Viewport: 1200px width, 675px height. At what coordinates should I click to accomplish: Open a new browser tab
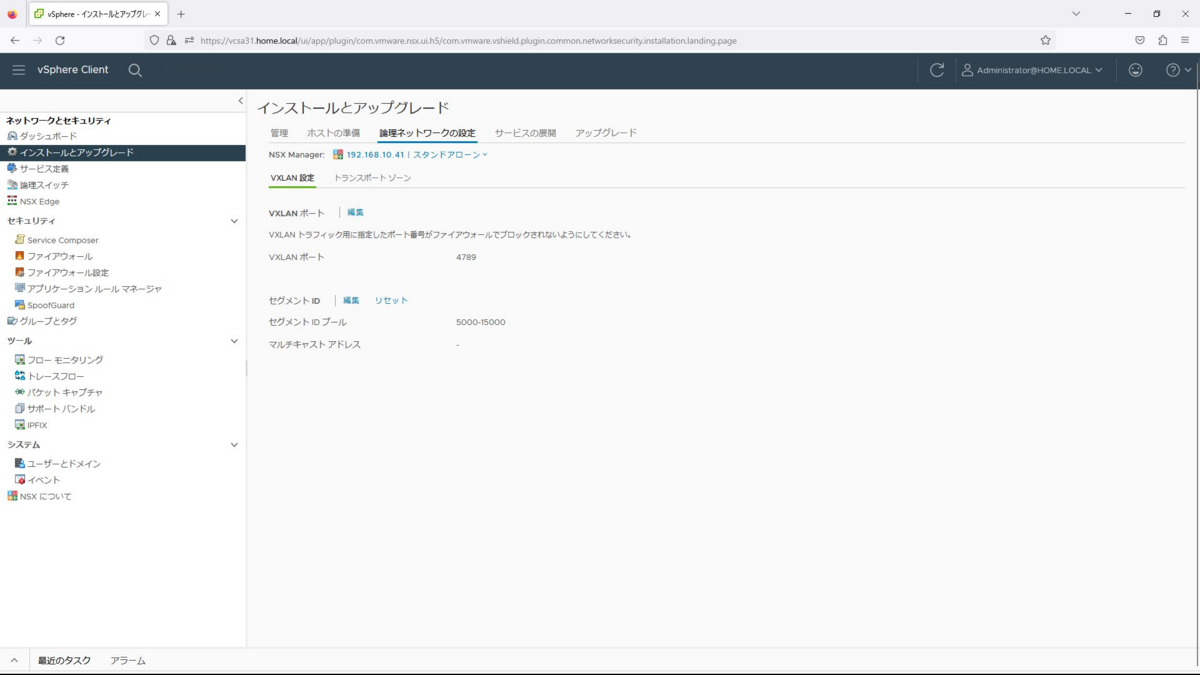point(181,14)
